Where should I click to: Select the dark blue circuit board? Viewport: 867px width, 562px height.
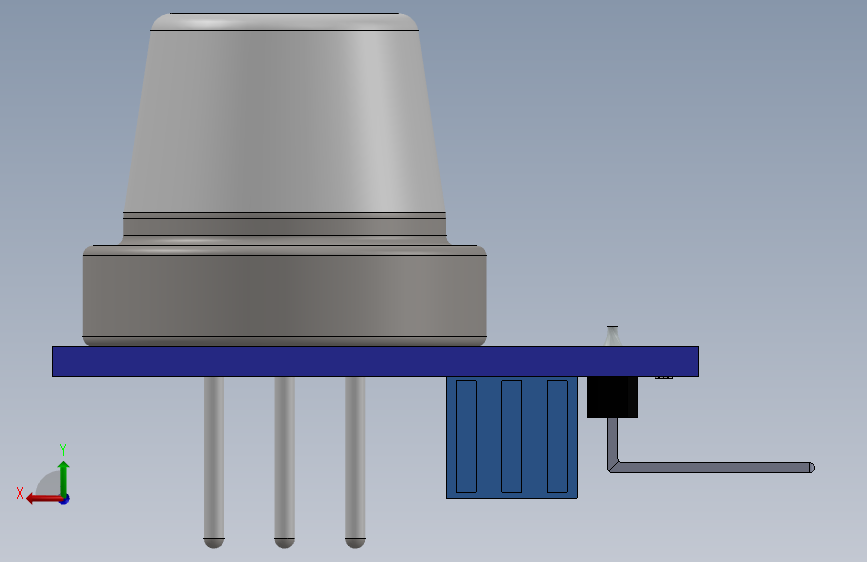pos(375,361)
